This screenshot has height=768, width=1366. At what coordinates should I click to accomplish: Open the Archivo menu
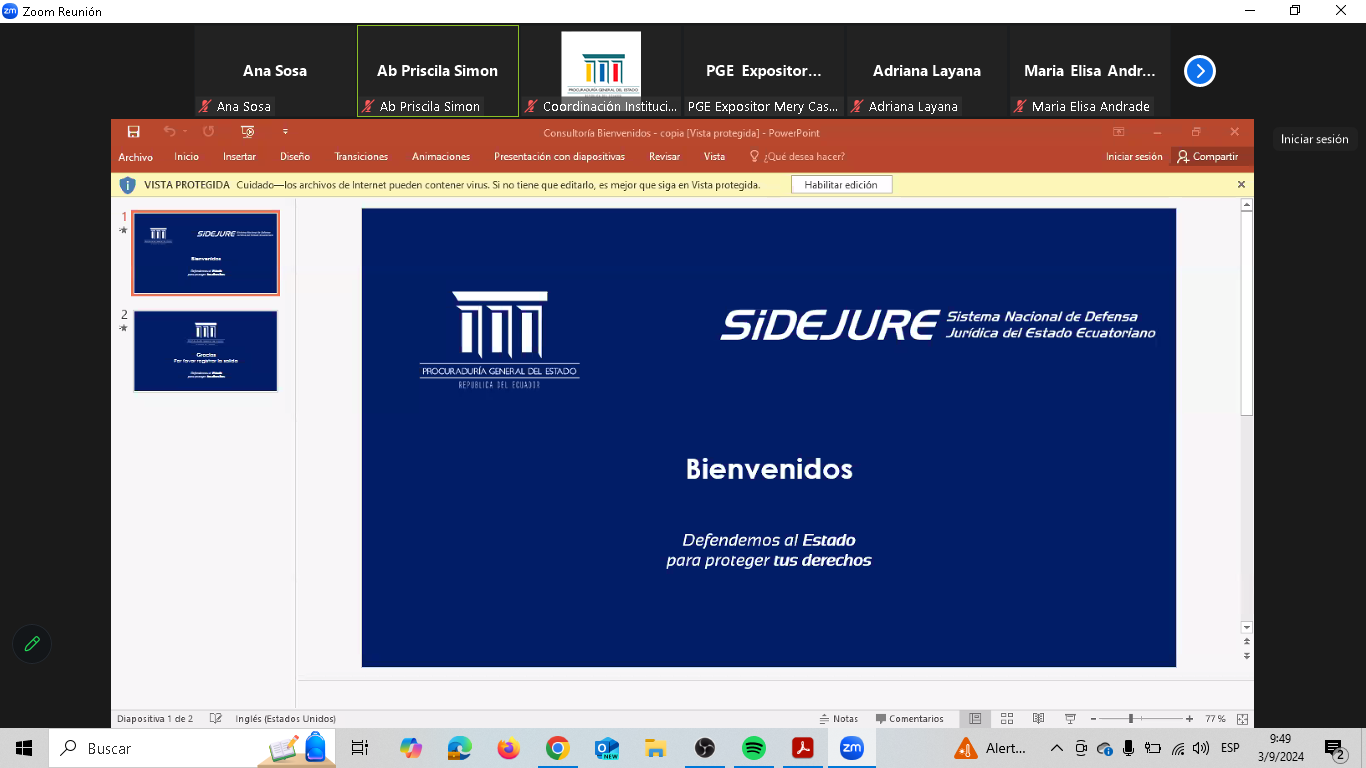tap(135, 157)
